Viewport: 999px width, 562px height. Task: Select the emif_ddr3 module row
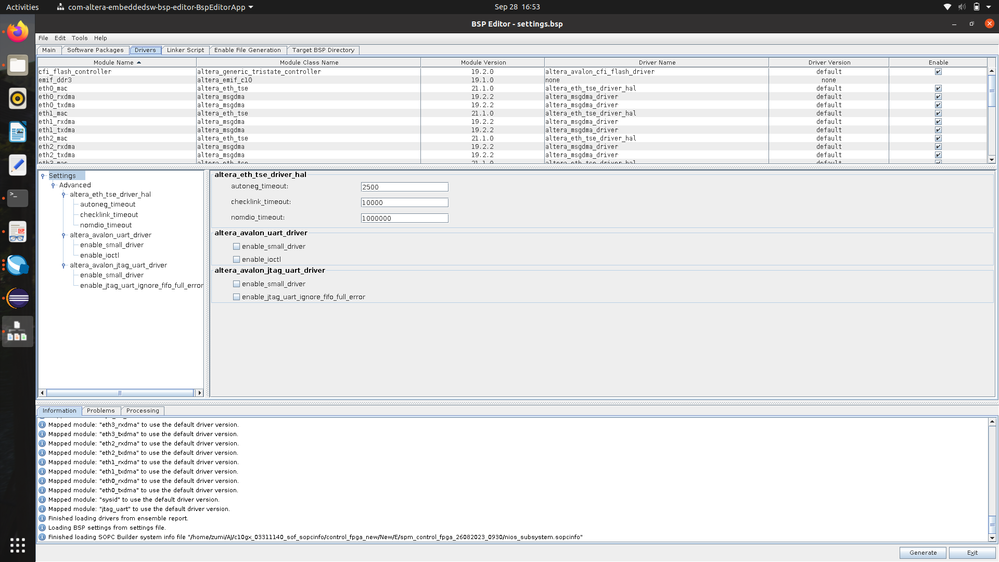[512, 80]
